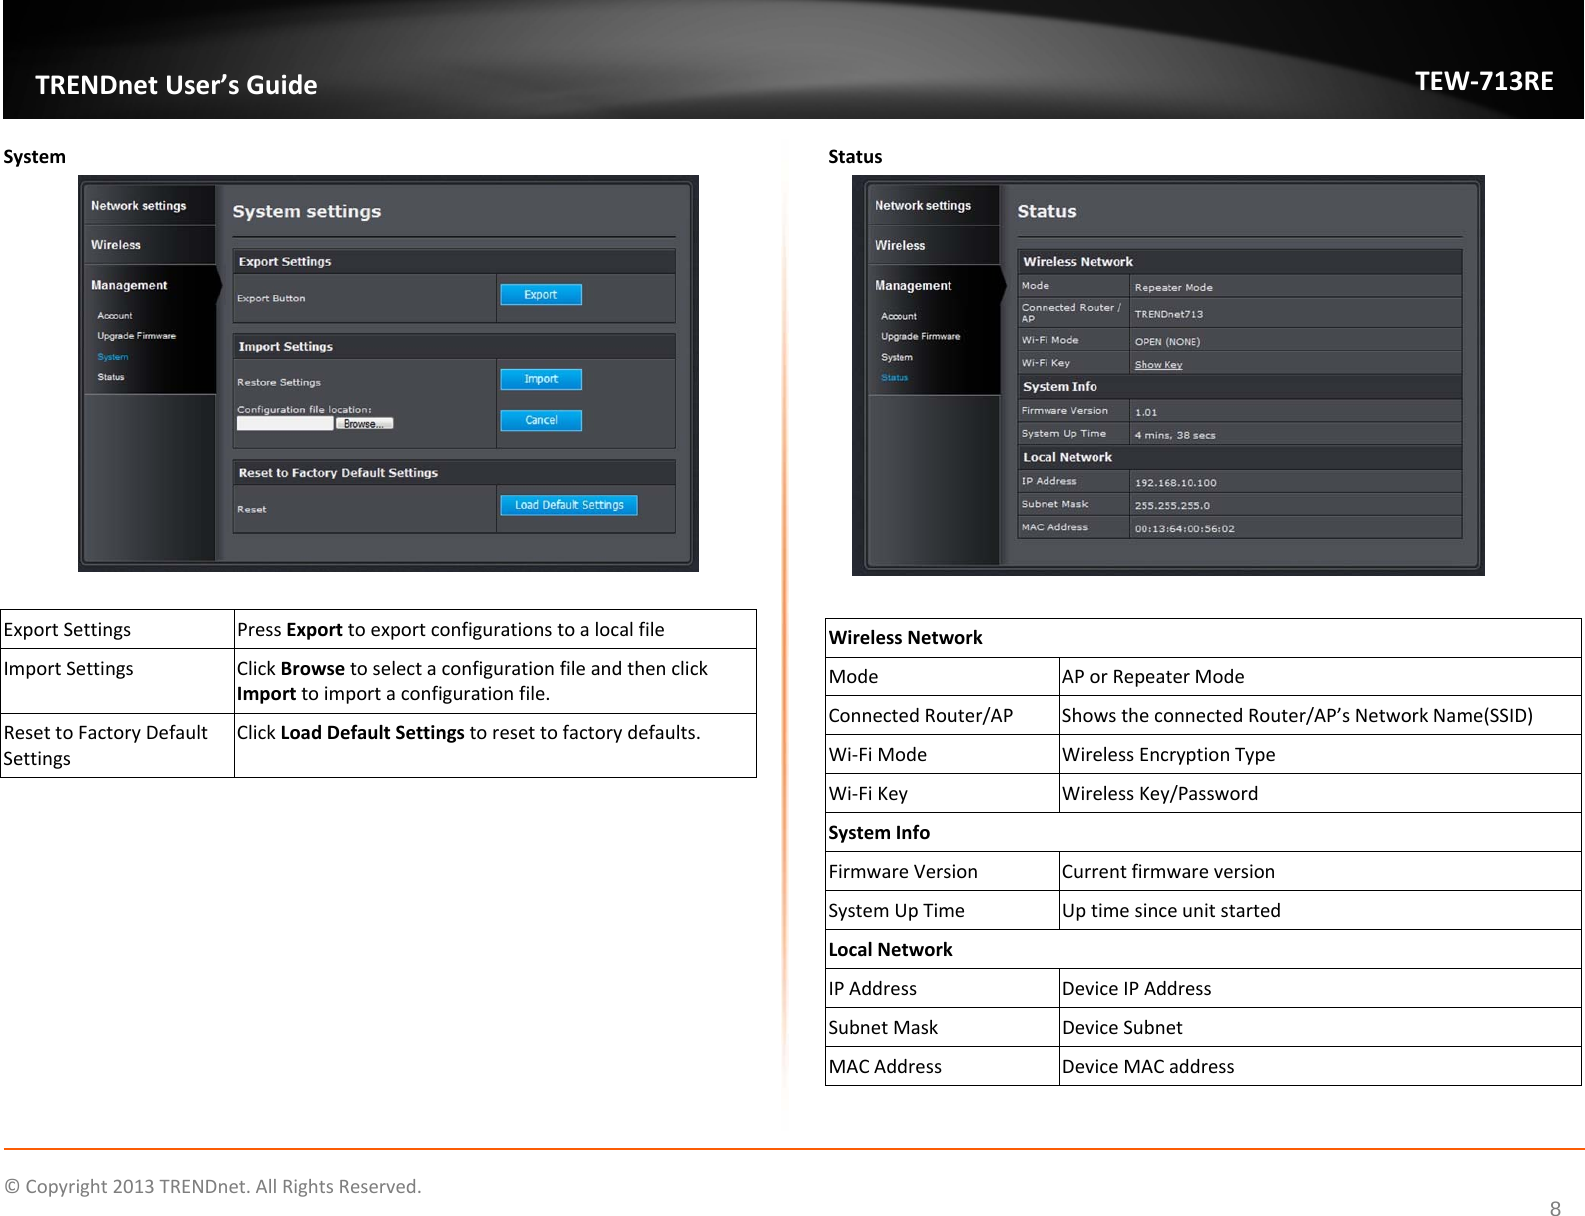Click 'OPEN (NONE)' Wi-Fi Mode value

click(x=1167, y=342)
